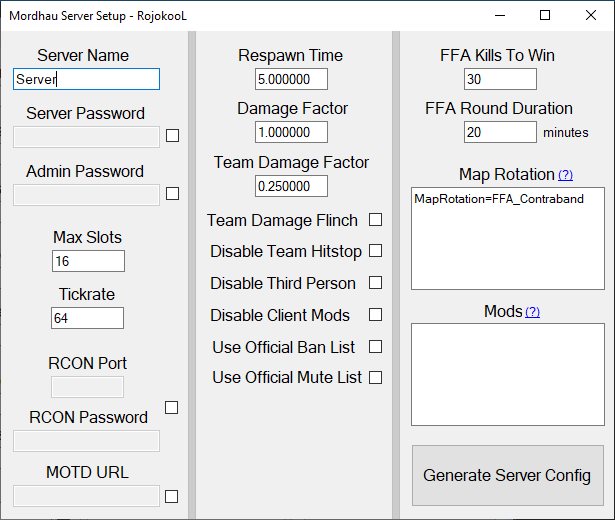The width and height of the screenshot is (615, 520).
Task: Click inside the Map Rotation text area
Action: [x=508, y=238]
